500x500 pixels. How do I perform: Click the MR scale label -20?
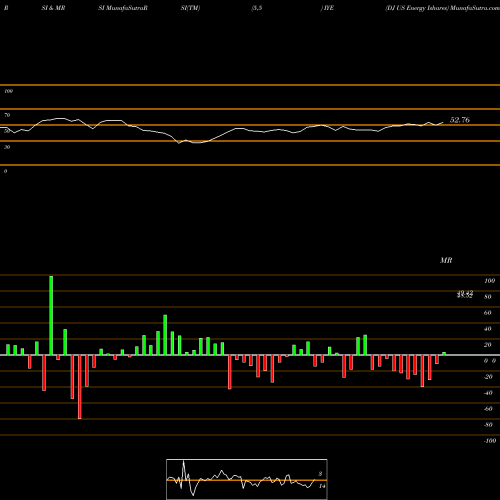tap(488, 377)
